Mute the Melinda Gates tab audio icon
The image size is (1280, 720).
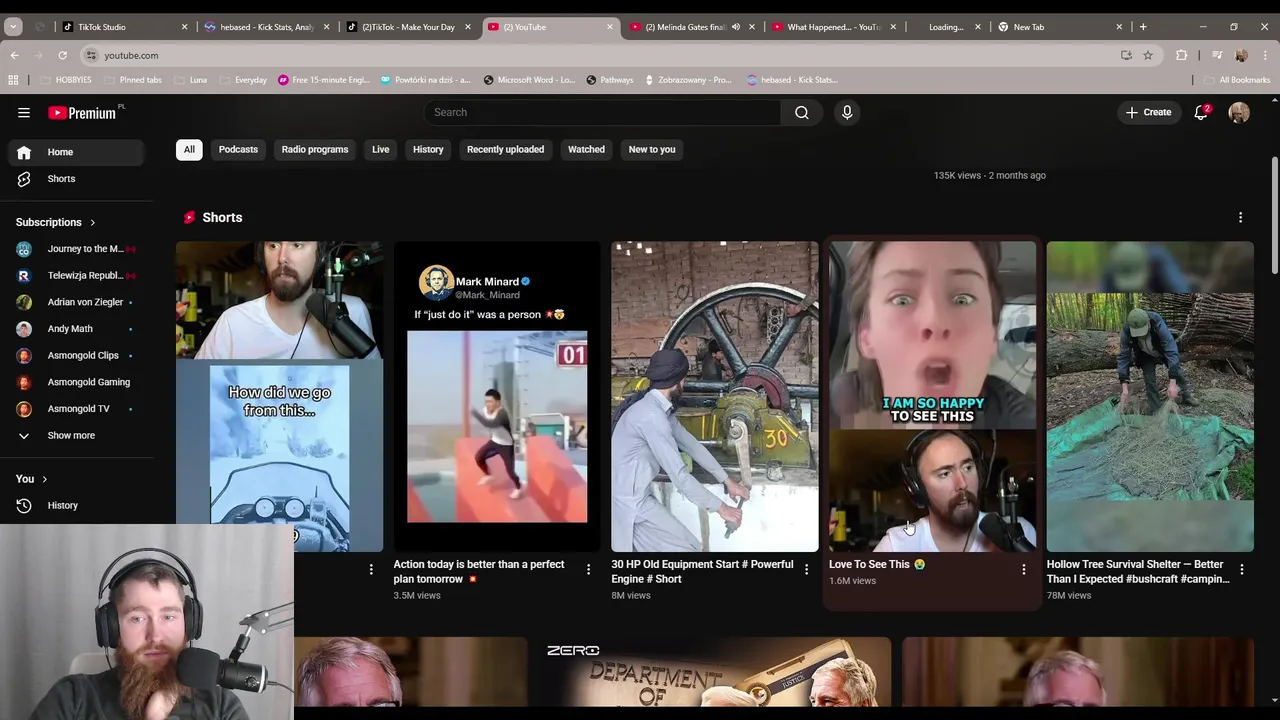point(736,27)
